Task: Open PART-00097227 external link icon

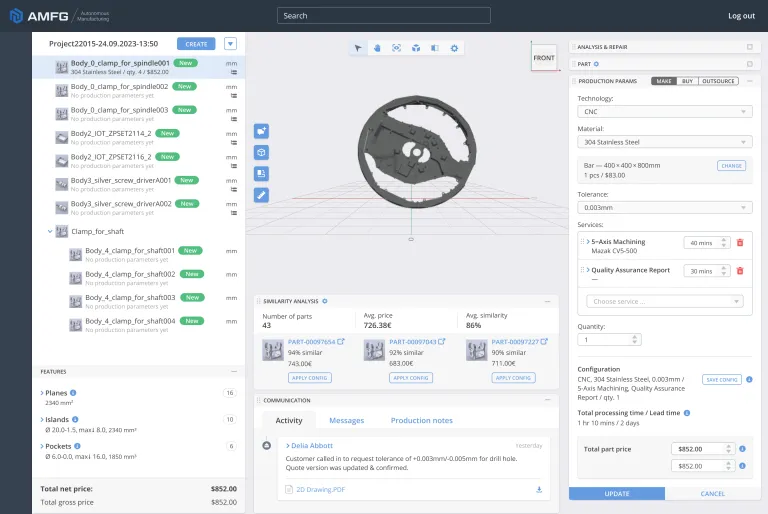Action: 544,342
